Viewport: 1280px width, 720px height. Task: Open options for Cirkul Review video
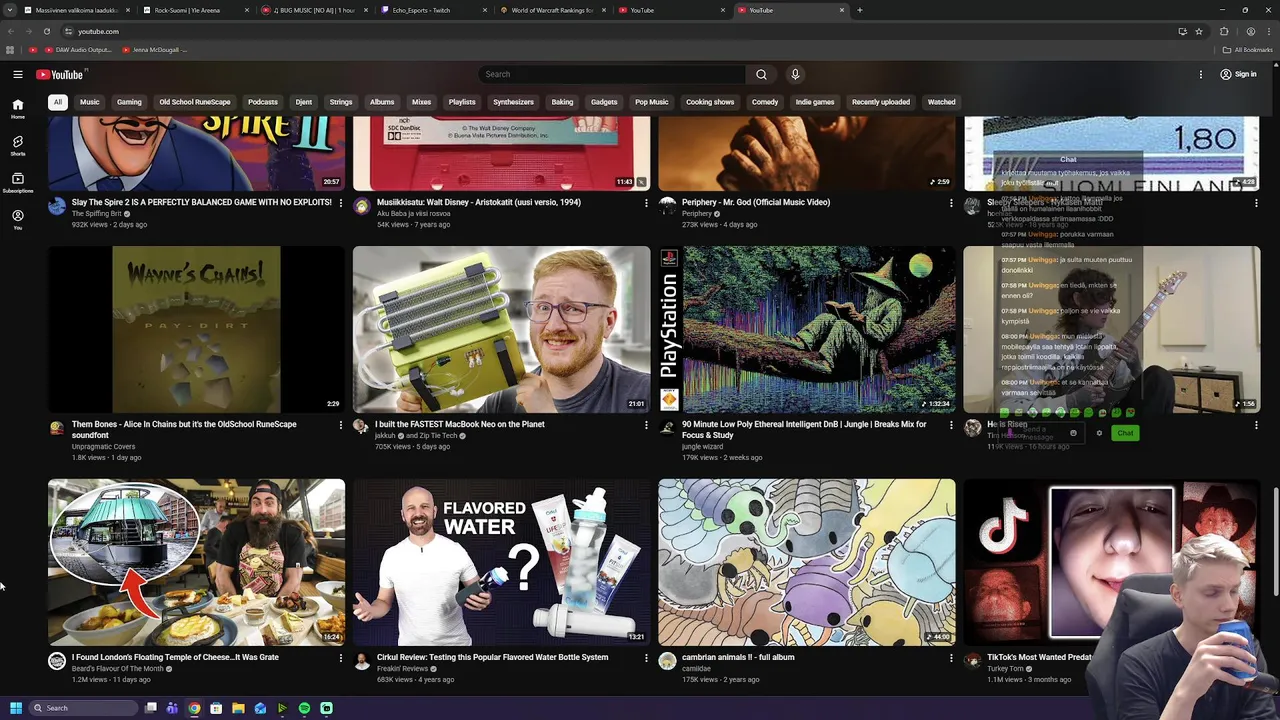tap(646, 658)
